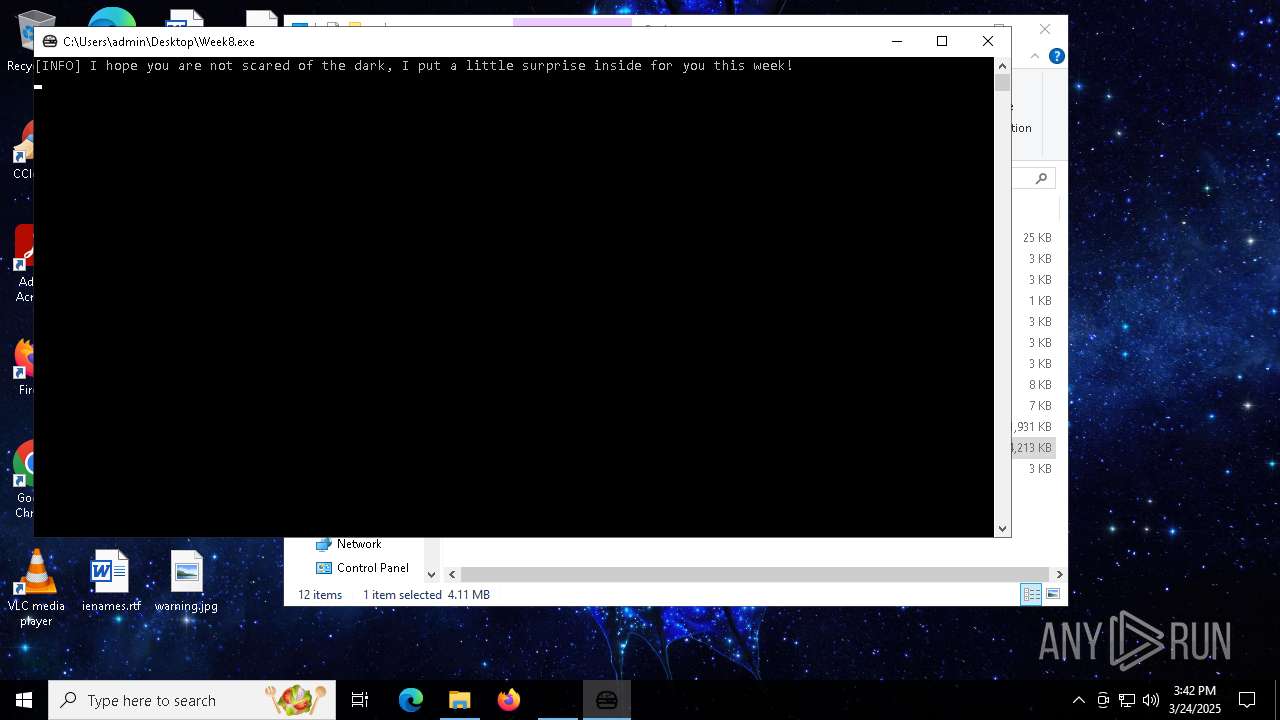The height and width of the screenshot is (720, 1280).
Task: Select VLC media player desktop icon
Action: point(36,589)
